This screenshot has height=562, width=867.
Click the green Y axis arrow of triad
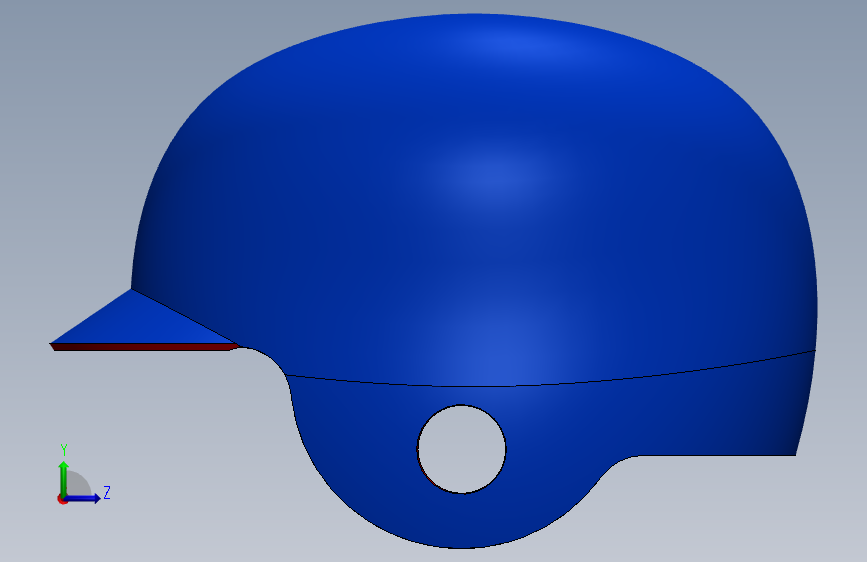coord(64,478)
